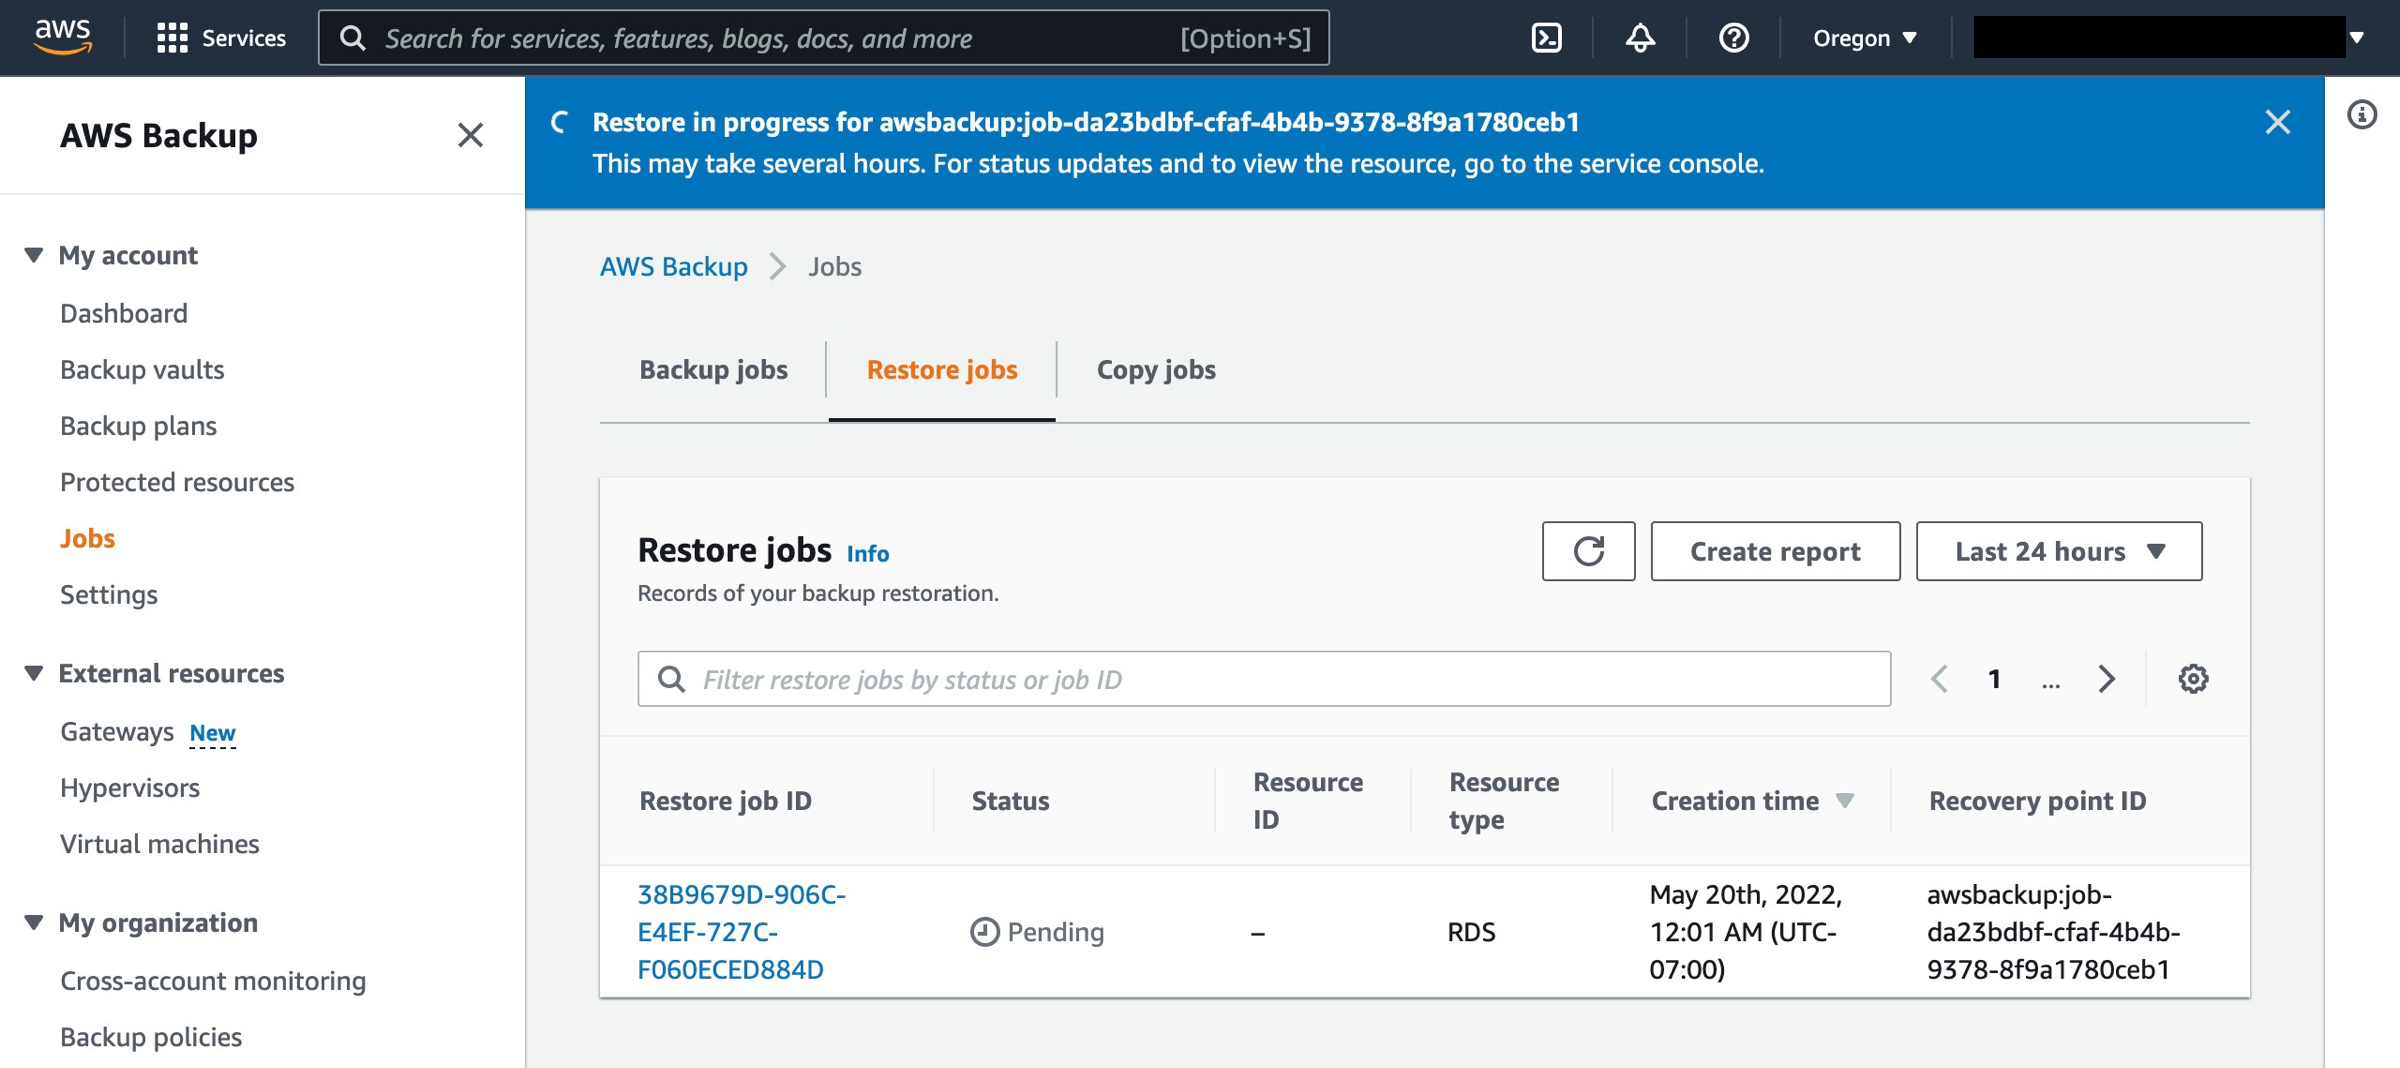Open table preferences gear icon
Screen dimensions: 2400x1068
2193,679
